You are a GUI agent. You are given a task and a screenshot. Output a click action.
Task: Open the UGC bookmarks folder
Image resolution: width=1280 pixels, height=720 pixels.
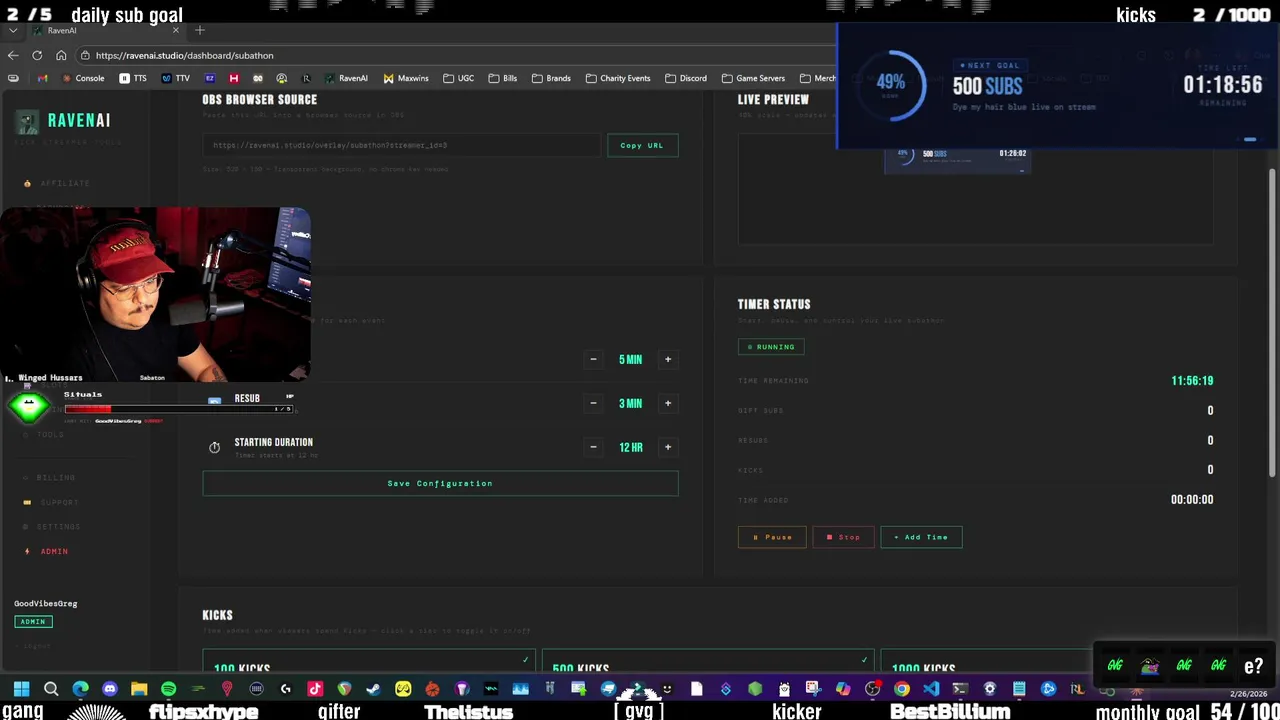(x=458, y=78)
